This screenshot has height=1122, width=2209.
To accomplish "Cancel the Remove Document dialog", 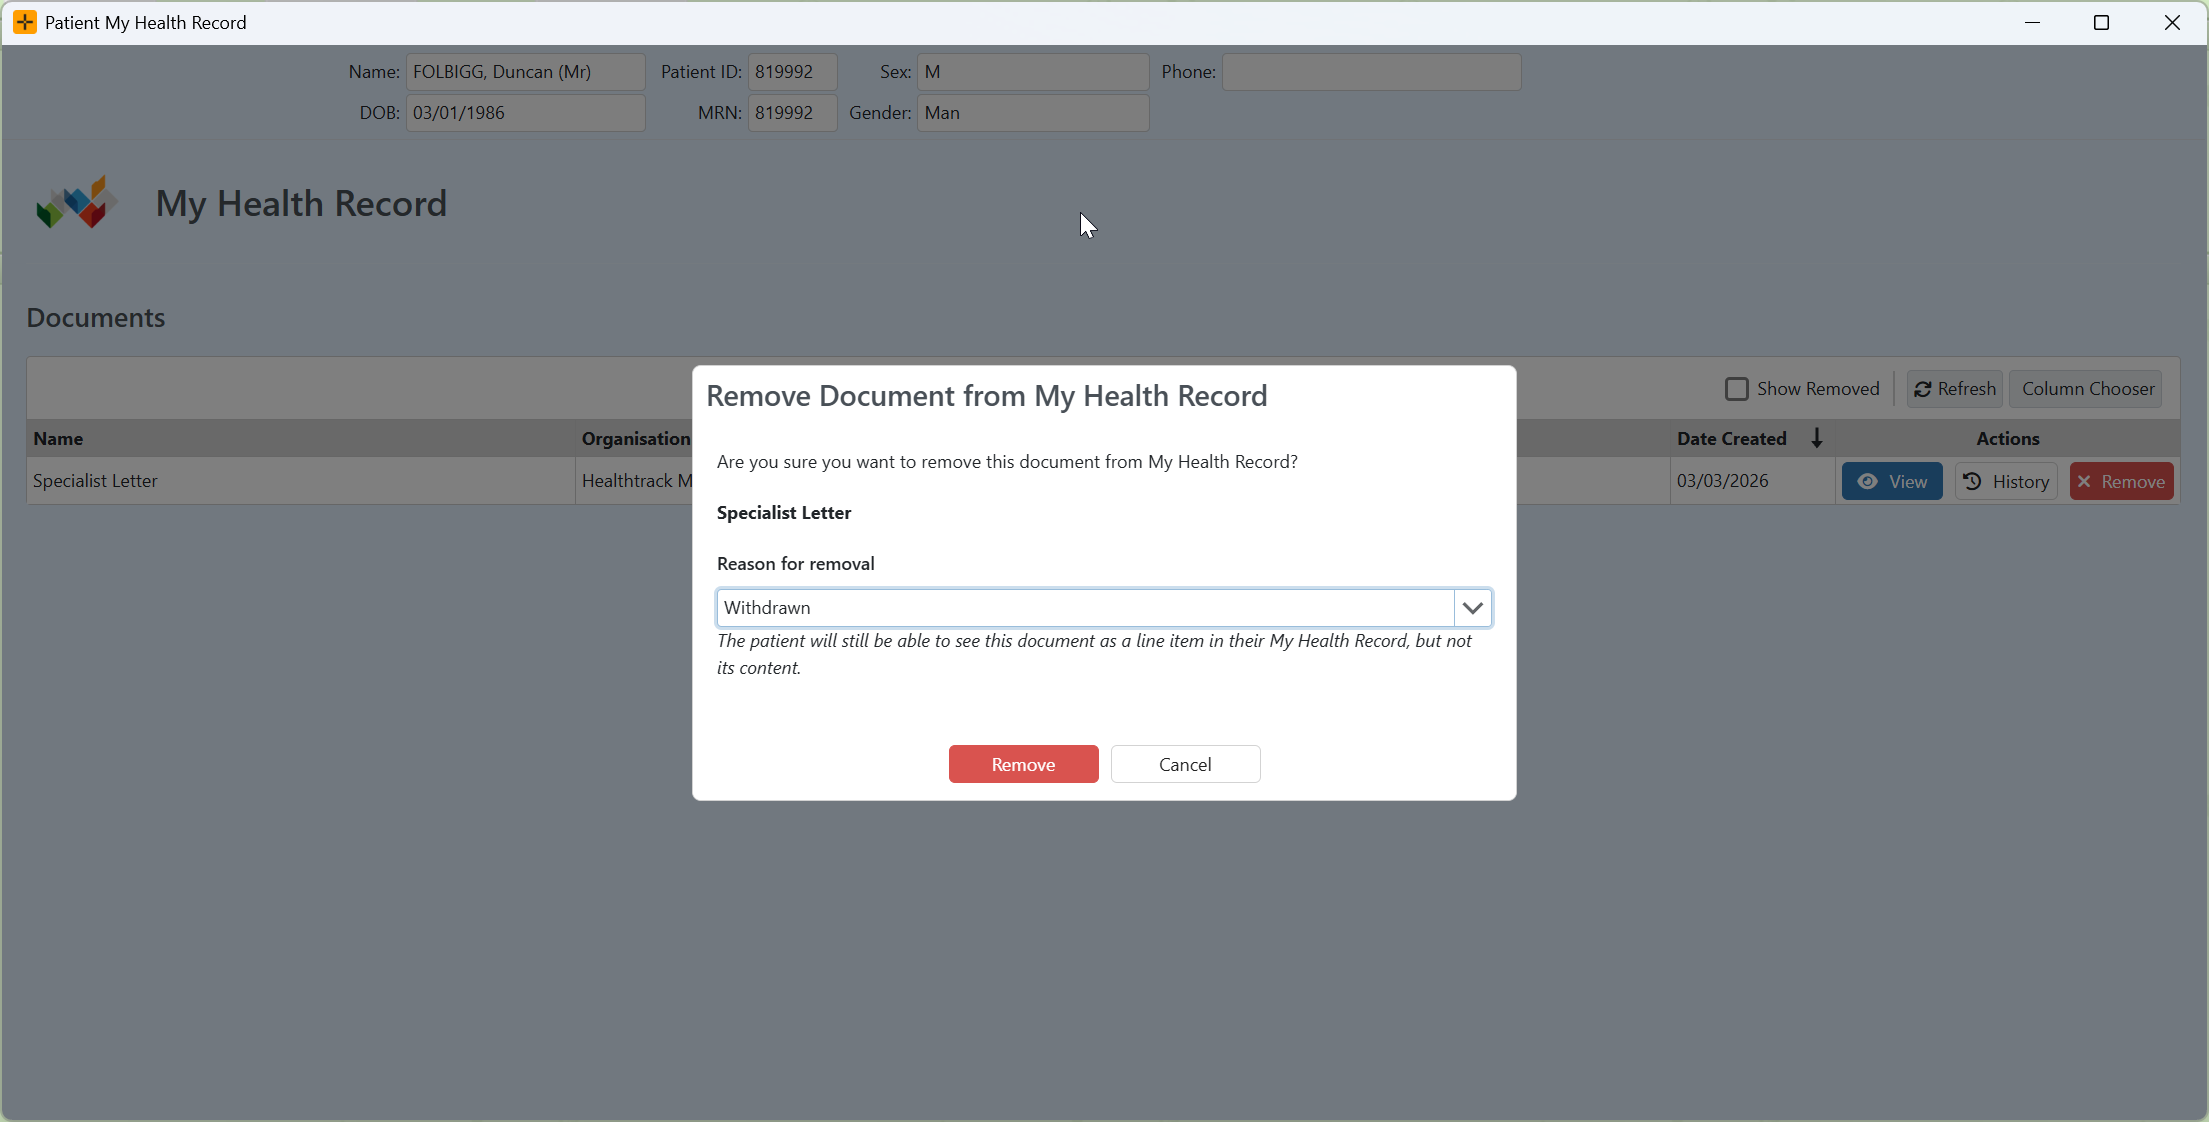I will coord(1185,764).
